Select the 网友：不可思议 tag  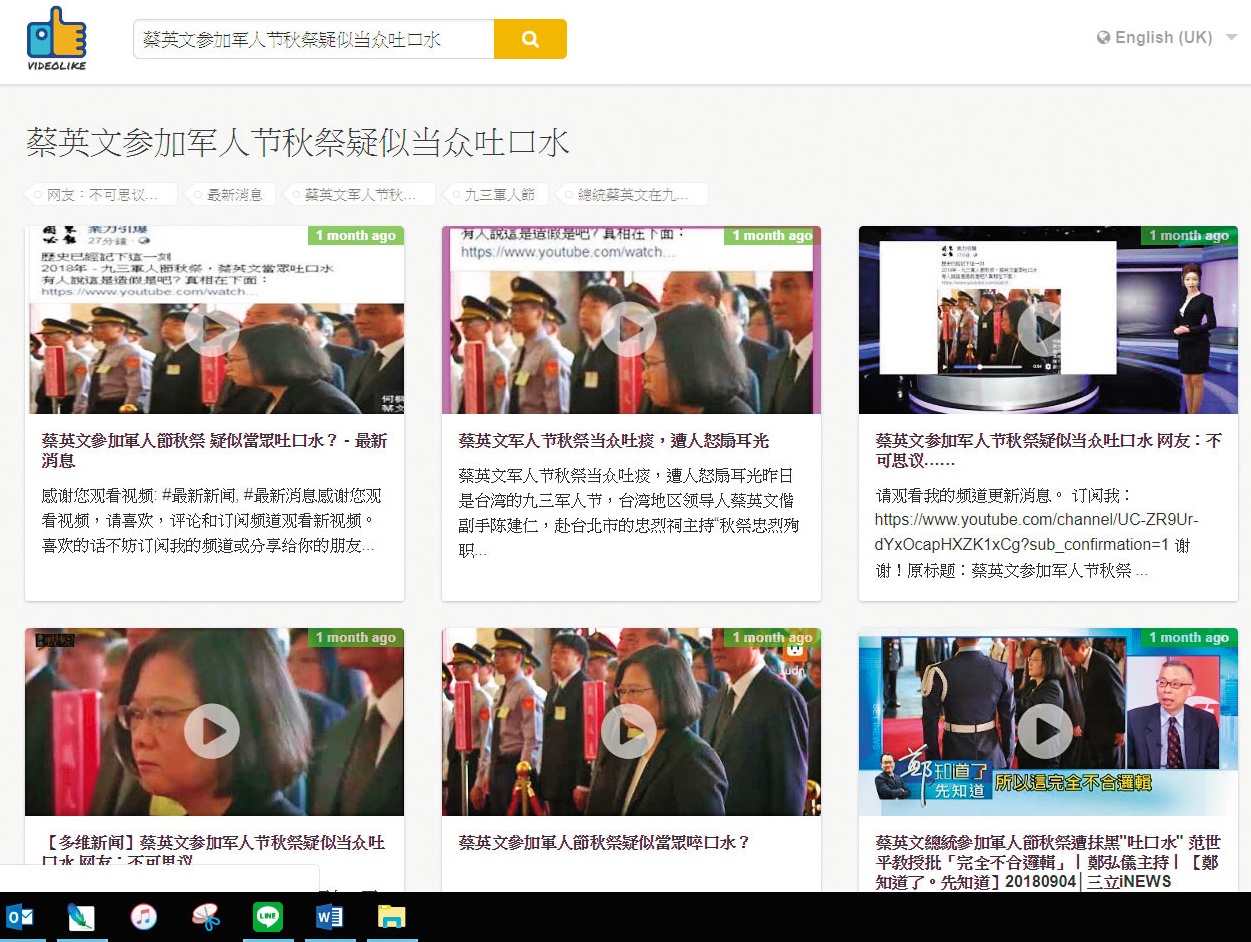[x=102, y=194]
